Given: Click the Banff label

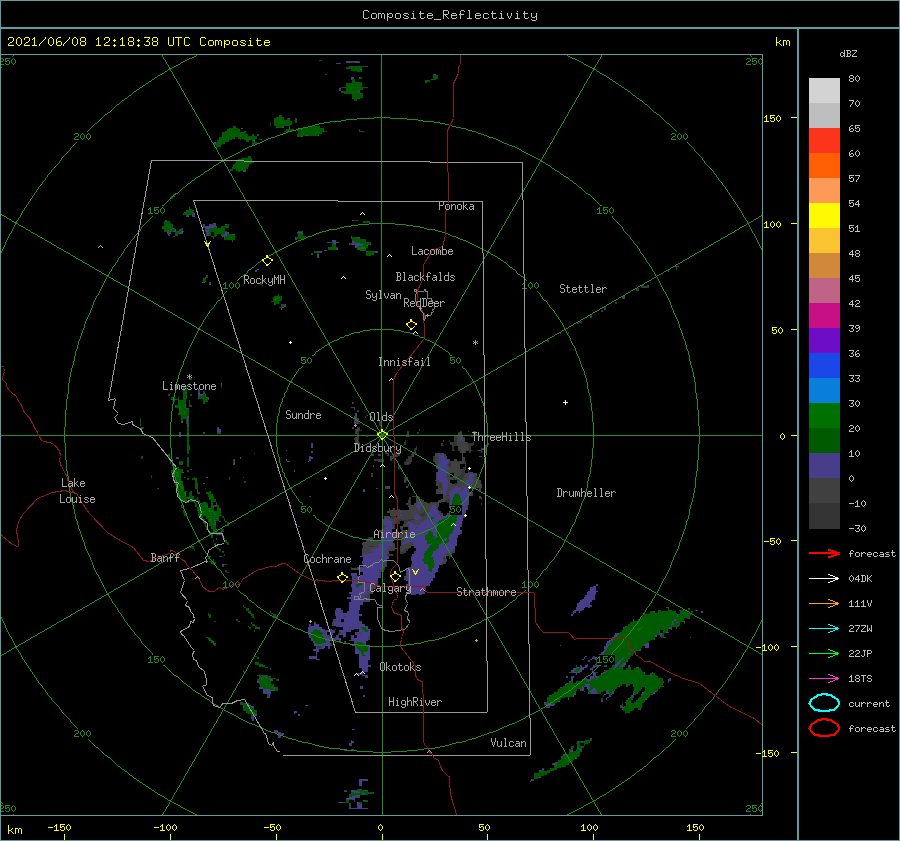Looking at the screenshot, I should (x=165, y=557).
